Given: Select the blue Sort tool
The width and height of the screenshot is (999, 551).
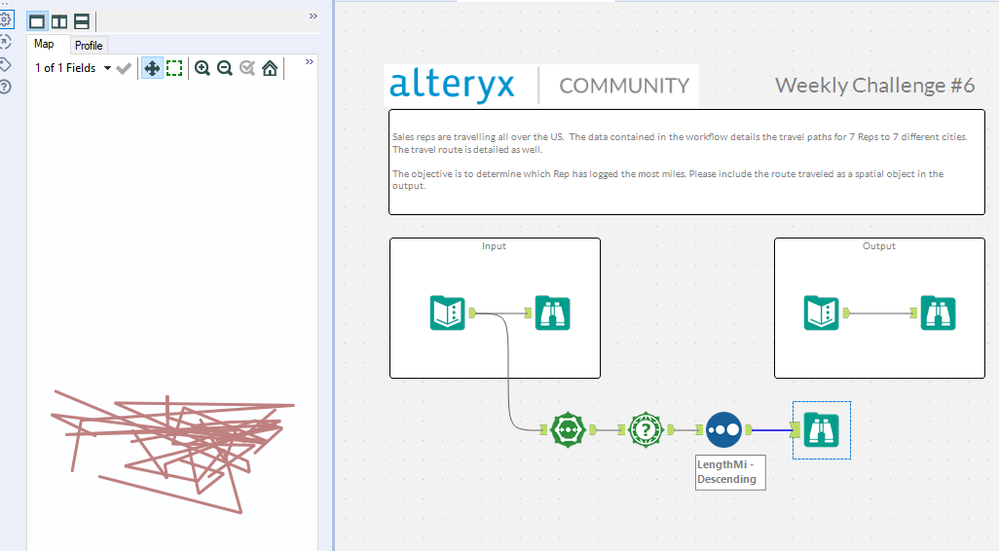Looking at the screenshot, I should pyautogui.click(x=724, y=430).
